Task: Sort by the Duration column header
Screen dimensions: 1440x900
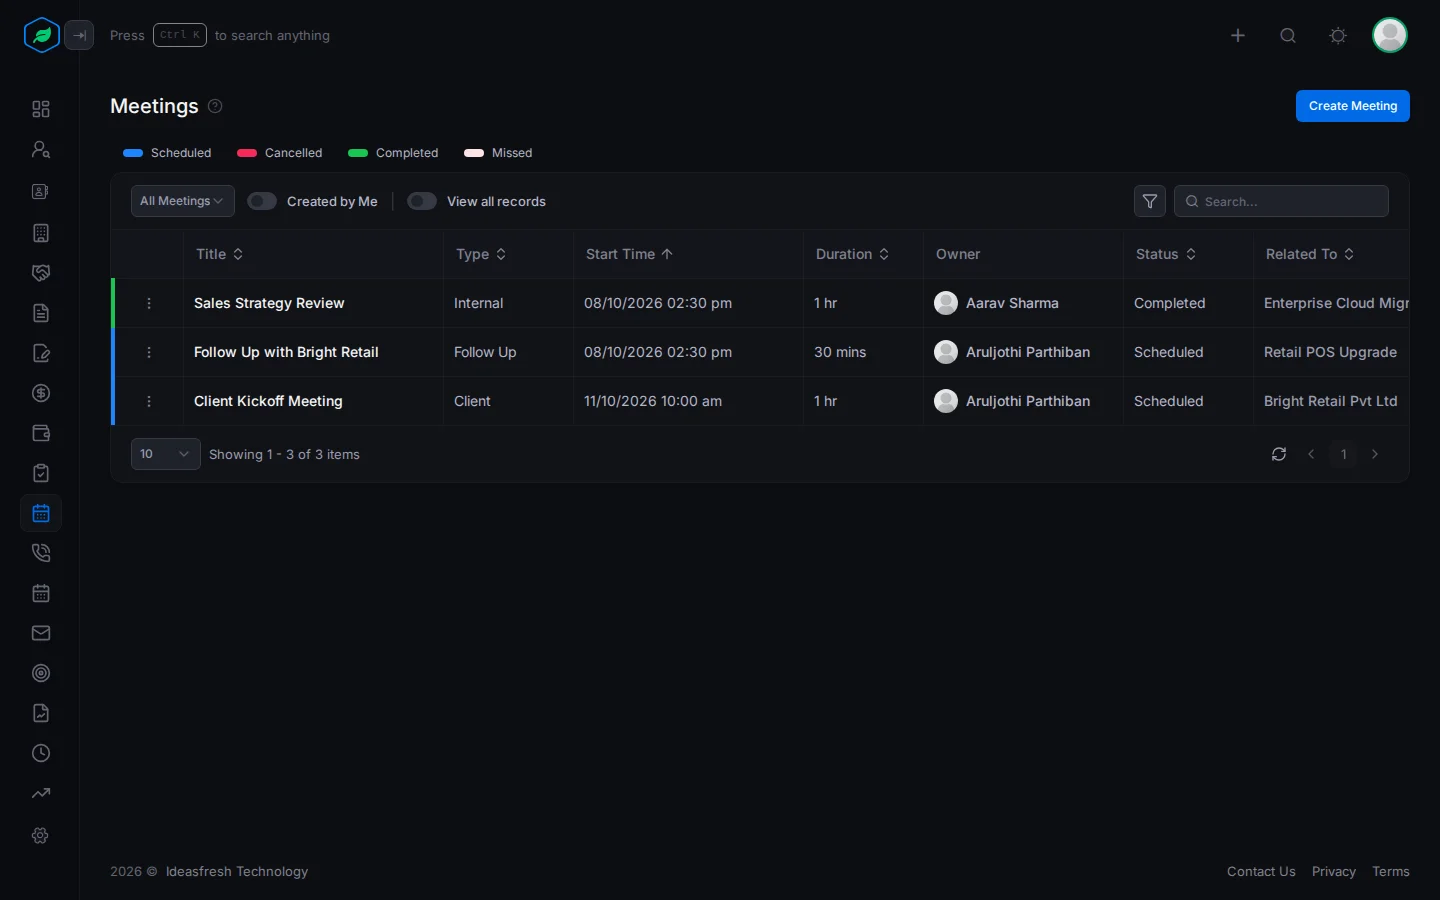Action: (852, 254)
